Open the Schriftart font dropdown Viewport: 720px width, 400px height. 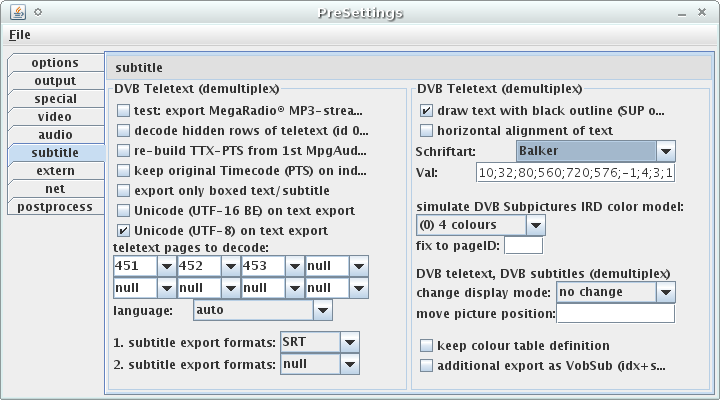pos(666,151)
